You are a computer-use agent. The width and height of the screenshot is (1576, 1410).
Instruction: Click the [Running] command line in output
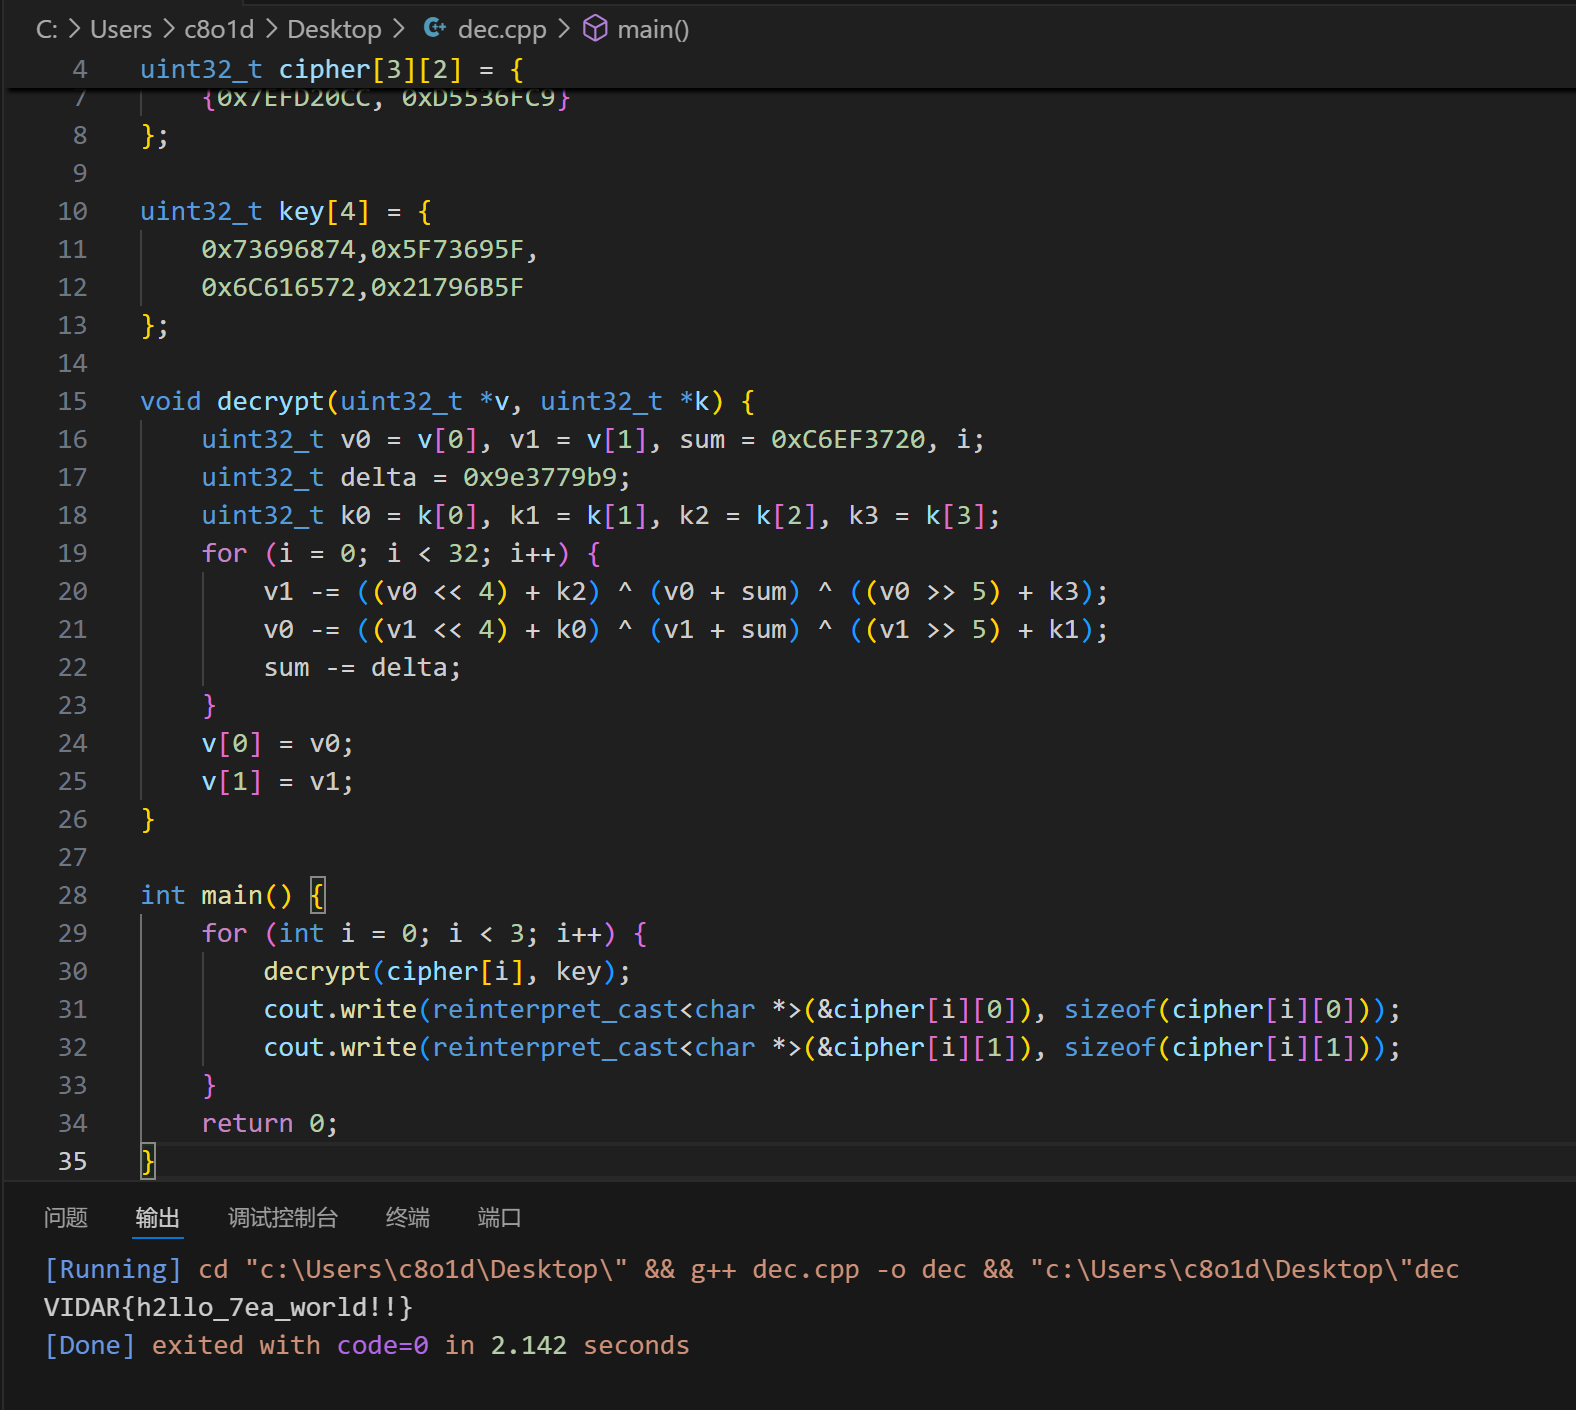point(750,1269)
